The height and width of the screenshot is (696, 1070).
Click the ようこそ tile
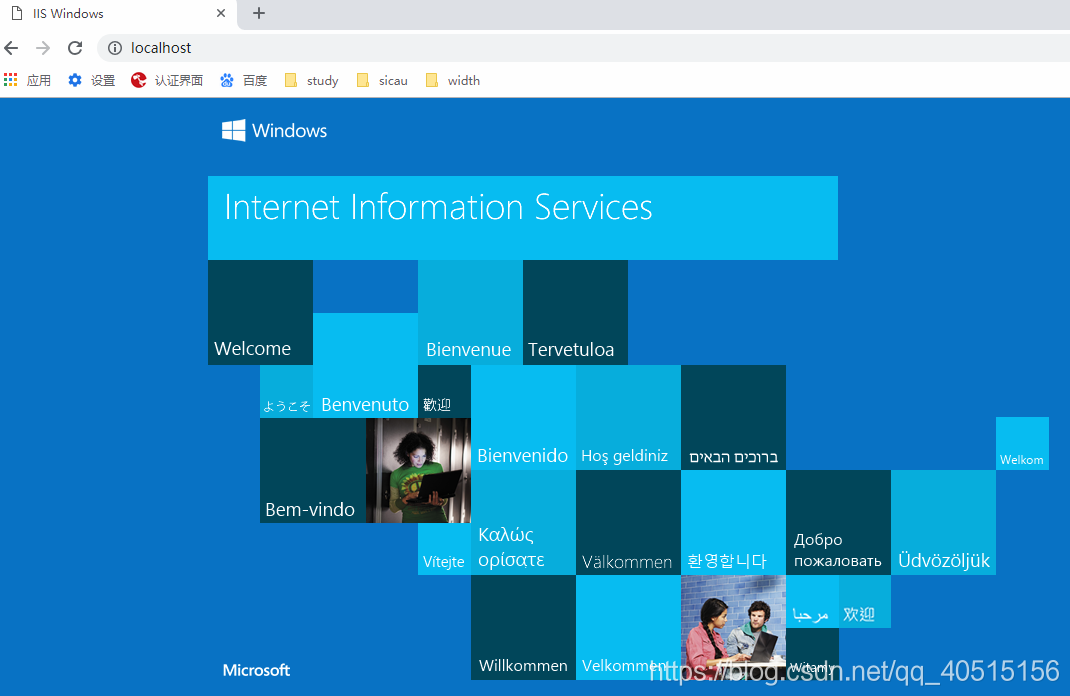tap(287, 392)
